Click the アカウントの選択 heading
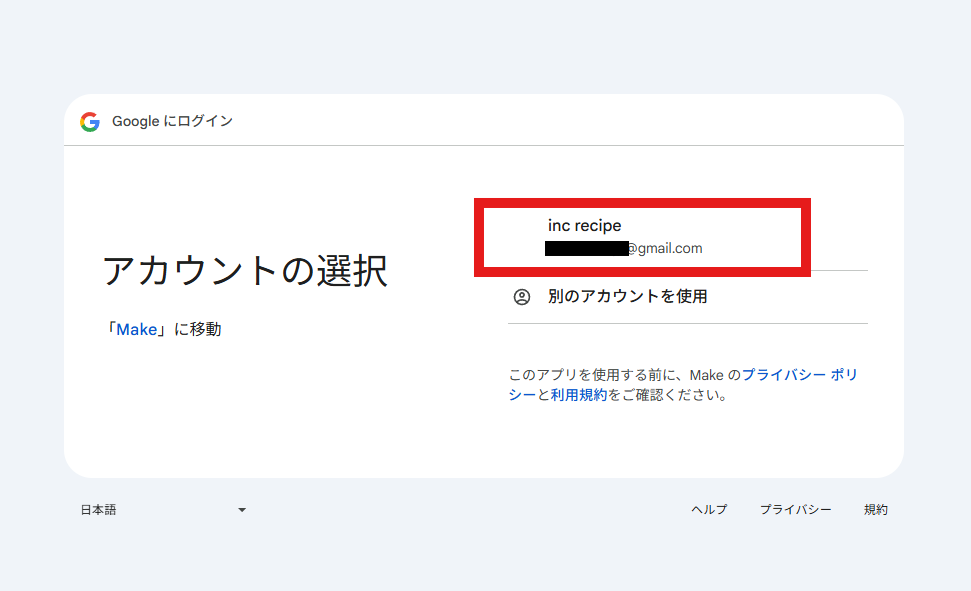 (x=245, y=271)
